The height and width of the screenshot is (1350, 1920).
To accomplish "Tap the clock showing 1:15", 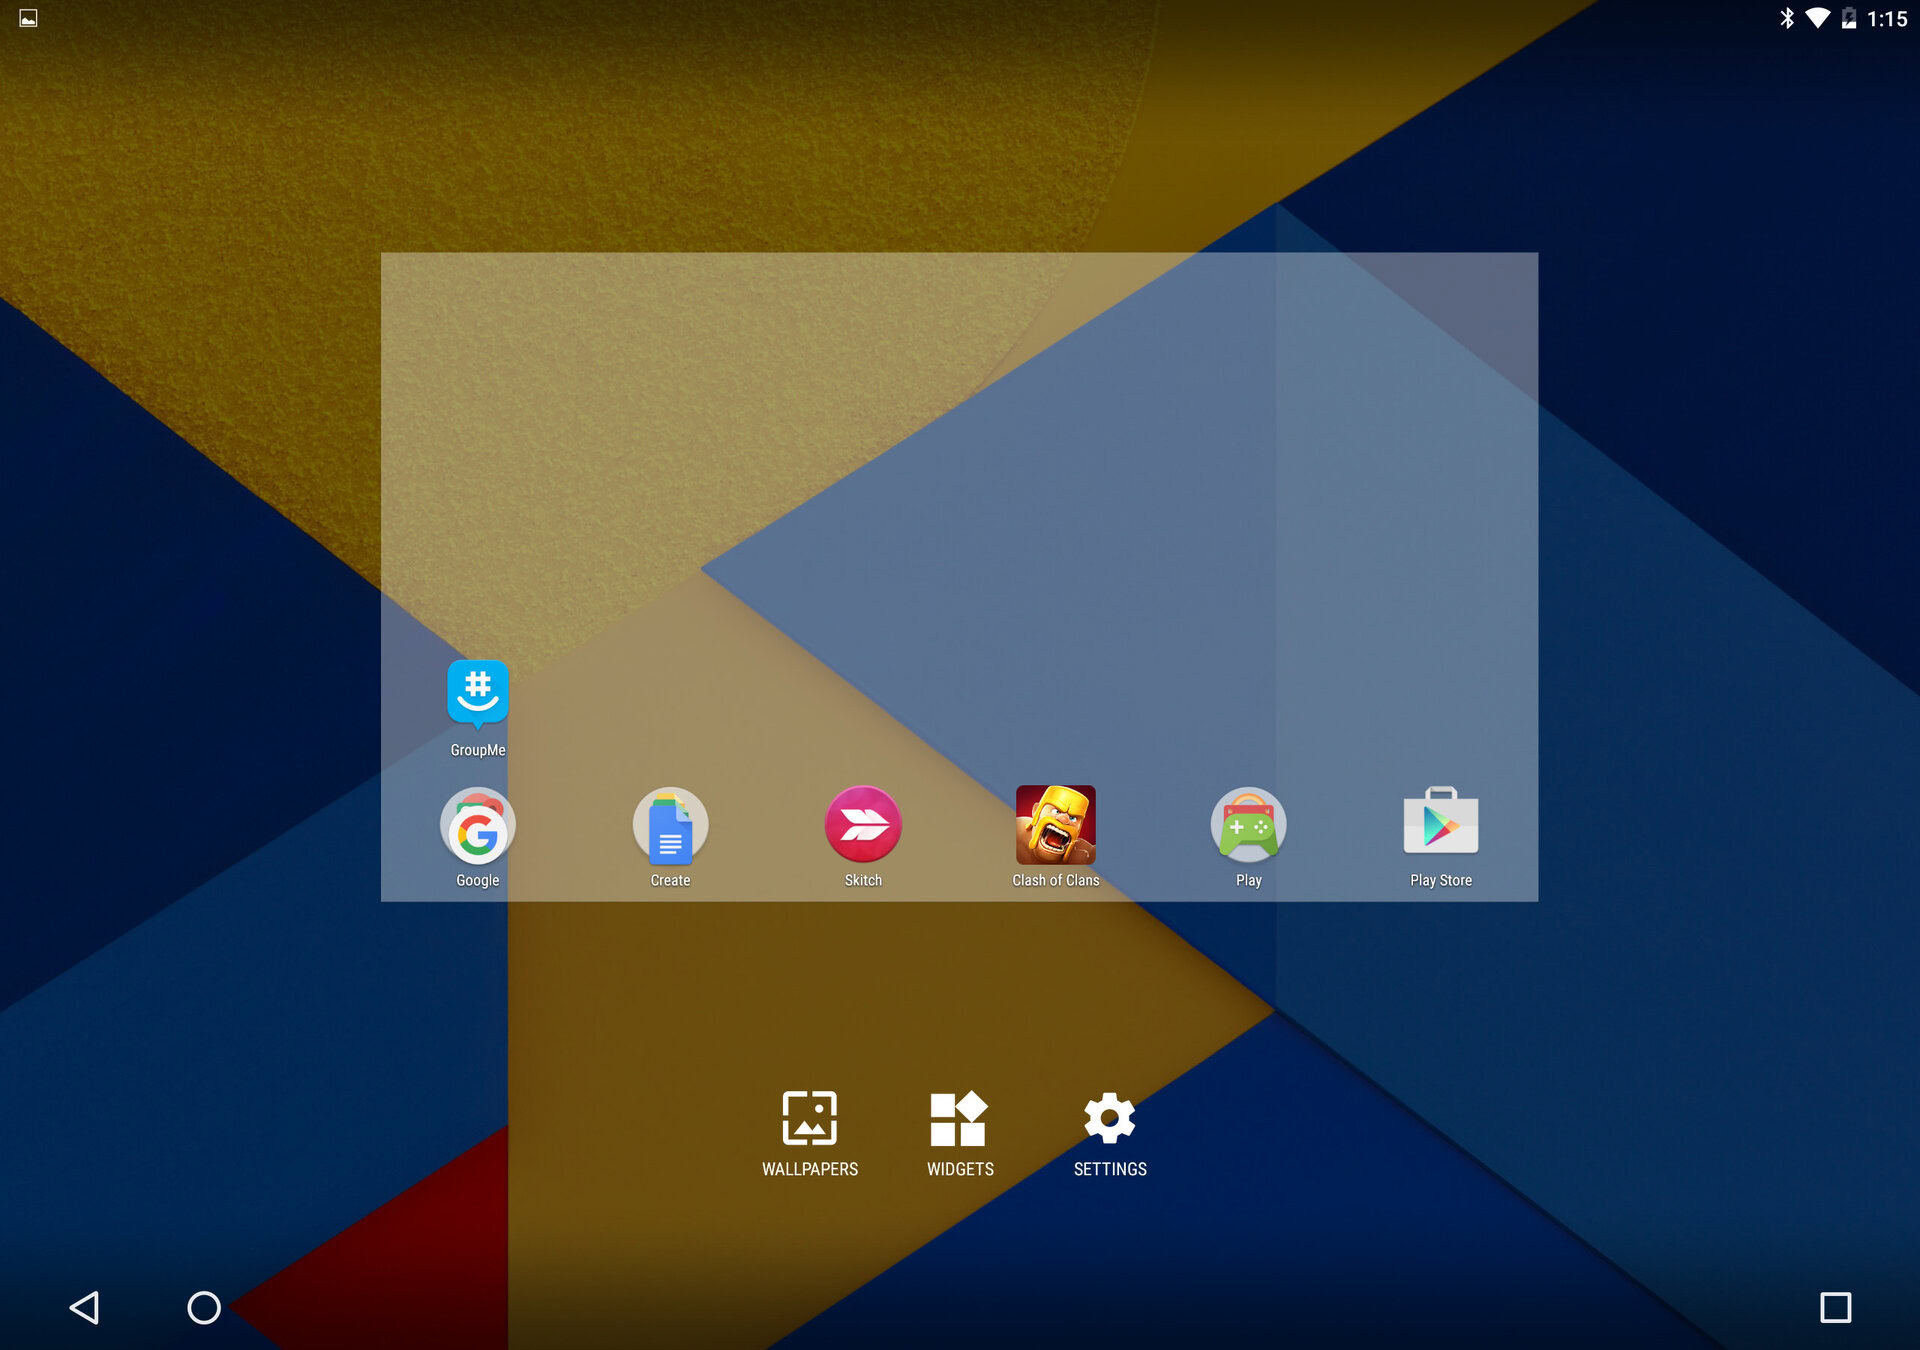I will point(1887,19).
